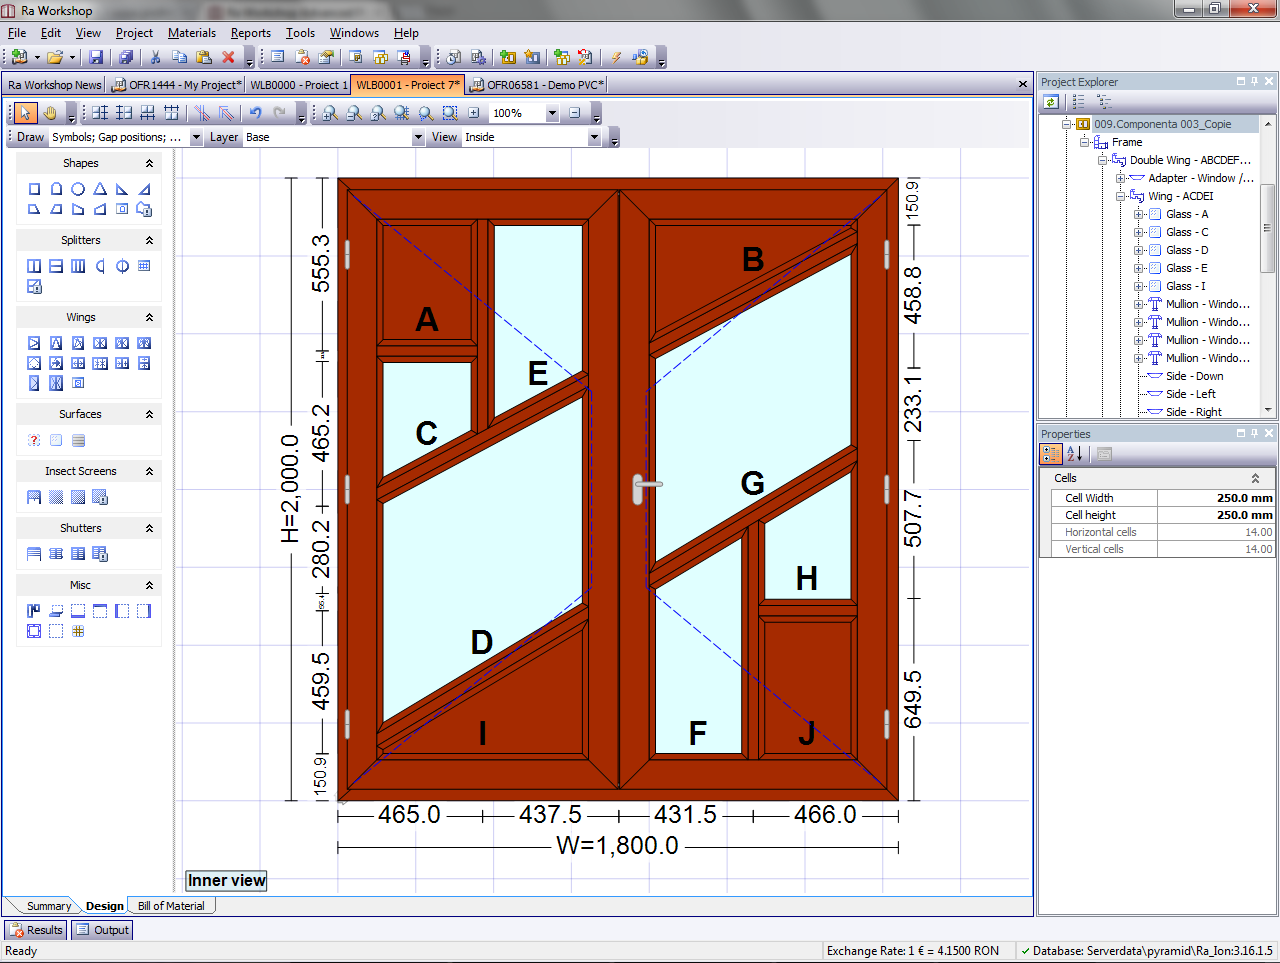Select the arrow pointer tool
The image size is (1280, 963).
point(26,113)
